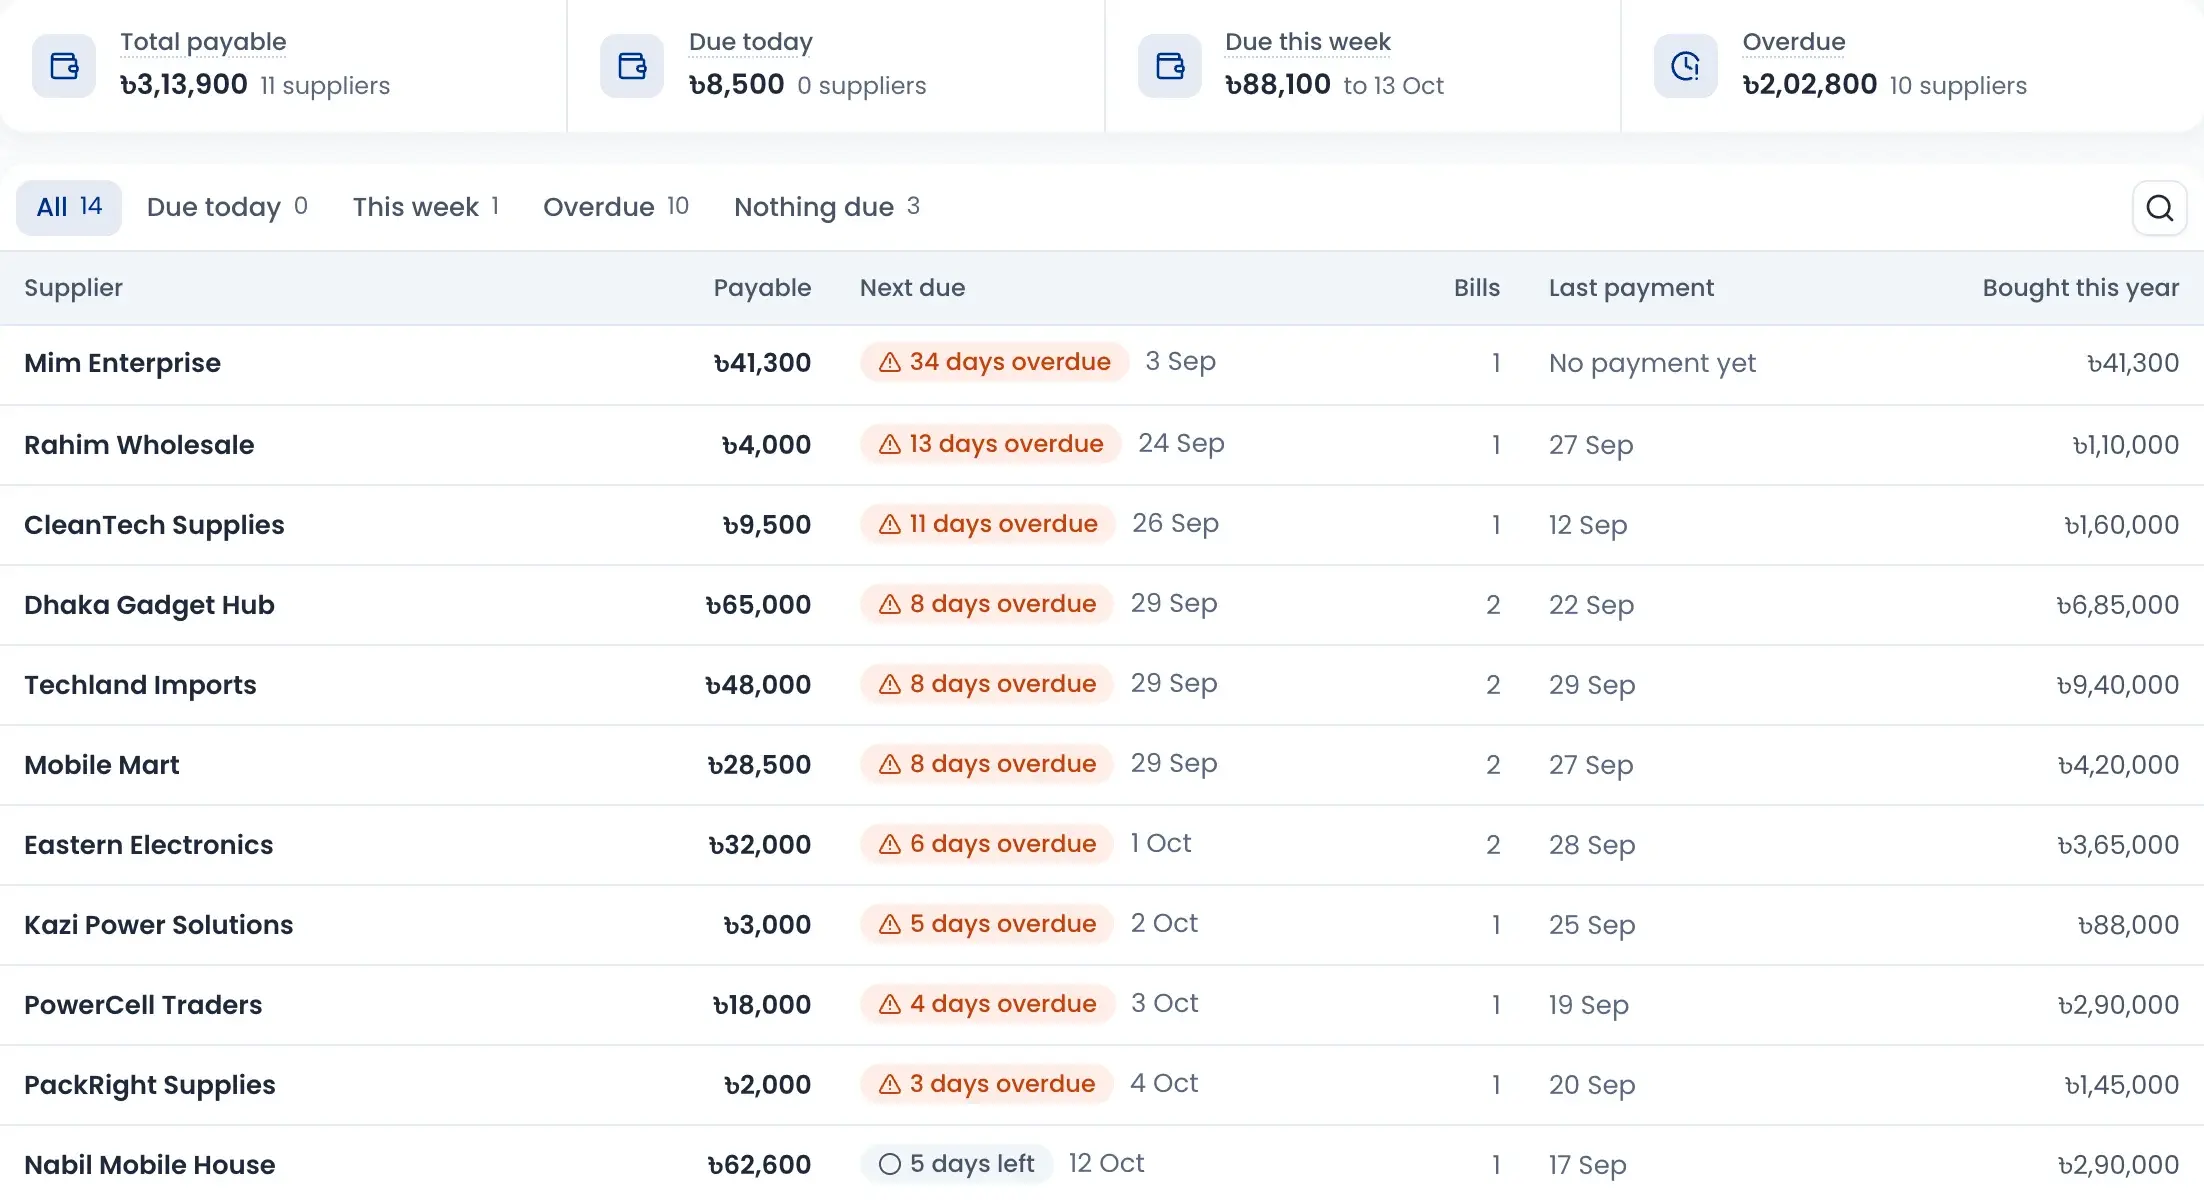
Task: Click the Total payable card label
Action: (203, 42)
